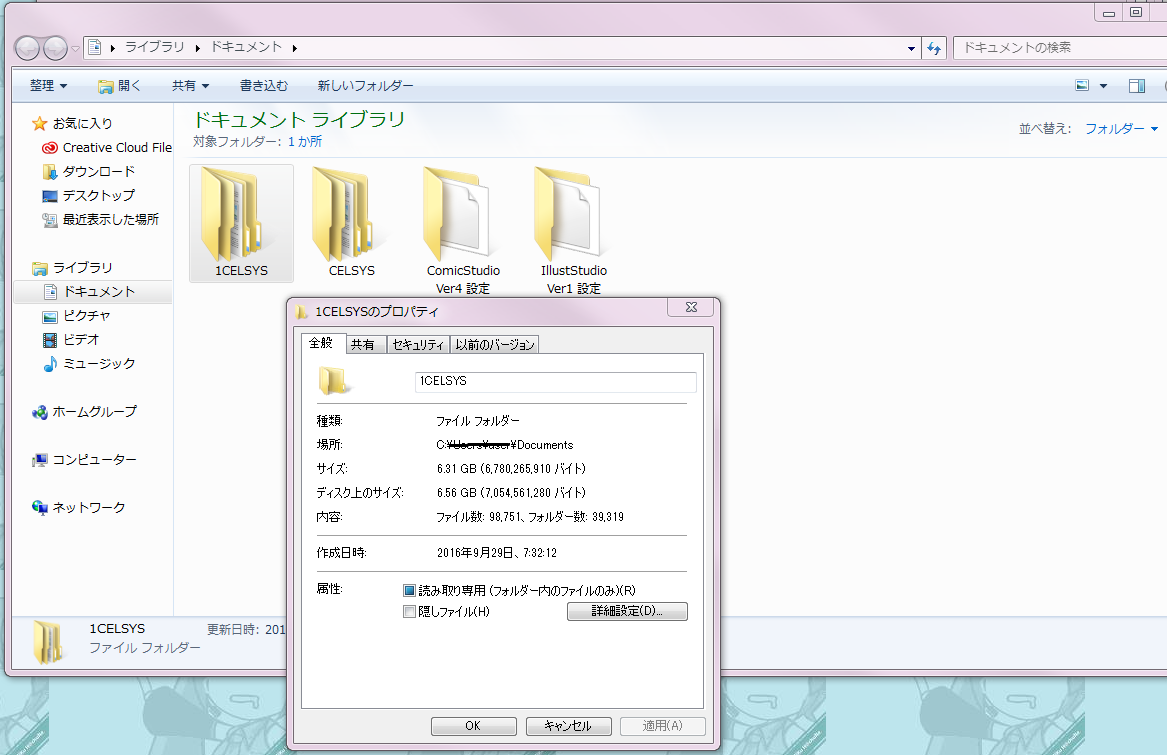The image size is (1167, 755).
Task: Toggle the preview pane icon in toolbar
Action: point(1136,86)
